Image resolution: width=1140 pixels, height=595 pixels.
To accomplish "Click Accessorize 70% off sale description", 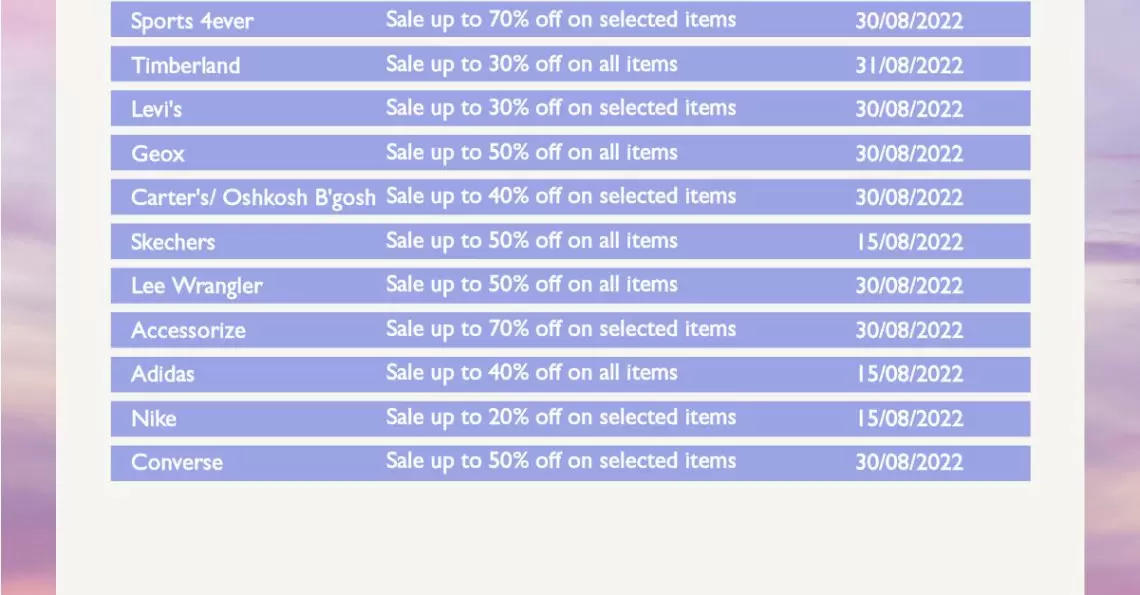I will (x=561, y=330).
